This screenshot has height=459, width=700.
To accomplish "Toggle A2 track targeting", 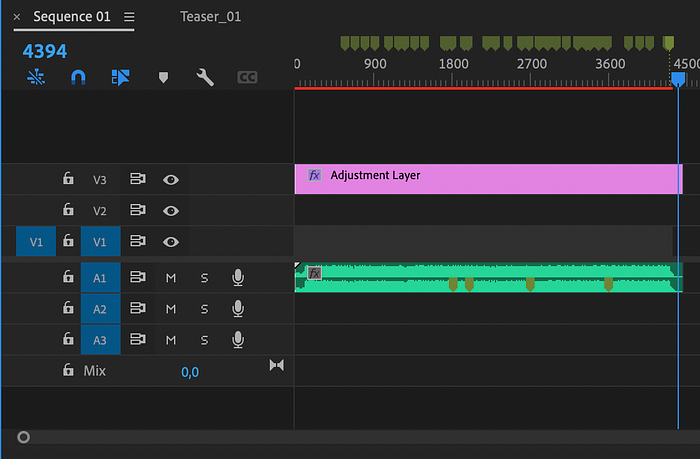I will click(100, 309).
